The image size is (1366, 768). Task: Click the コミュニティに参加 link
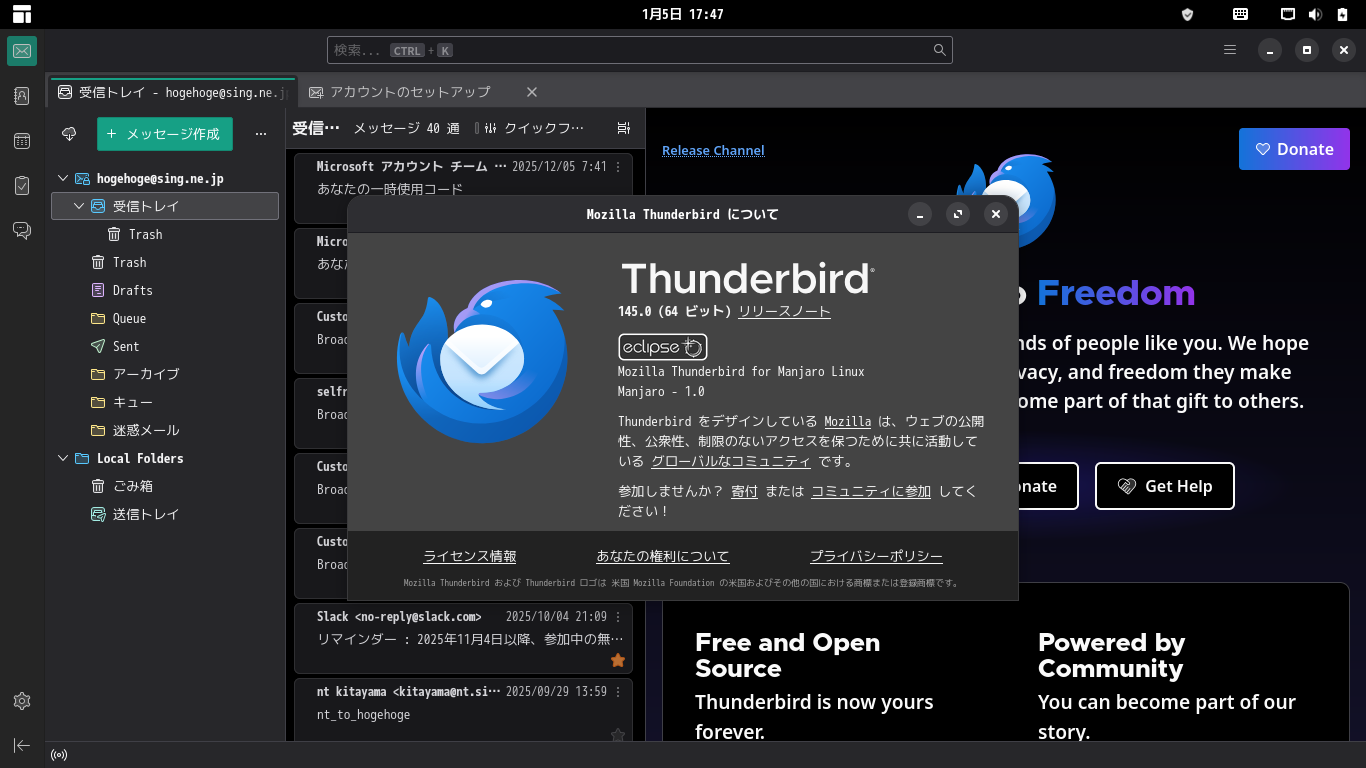871,492
